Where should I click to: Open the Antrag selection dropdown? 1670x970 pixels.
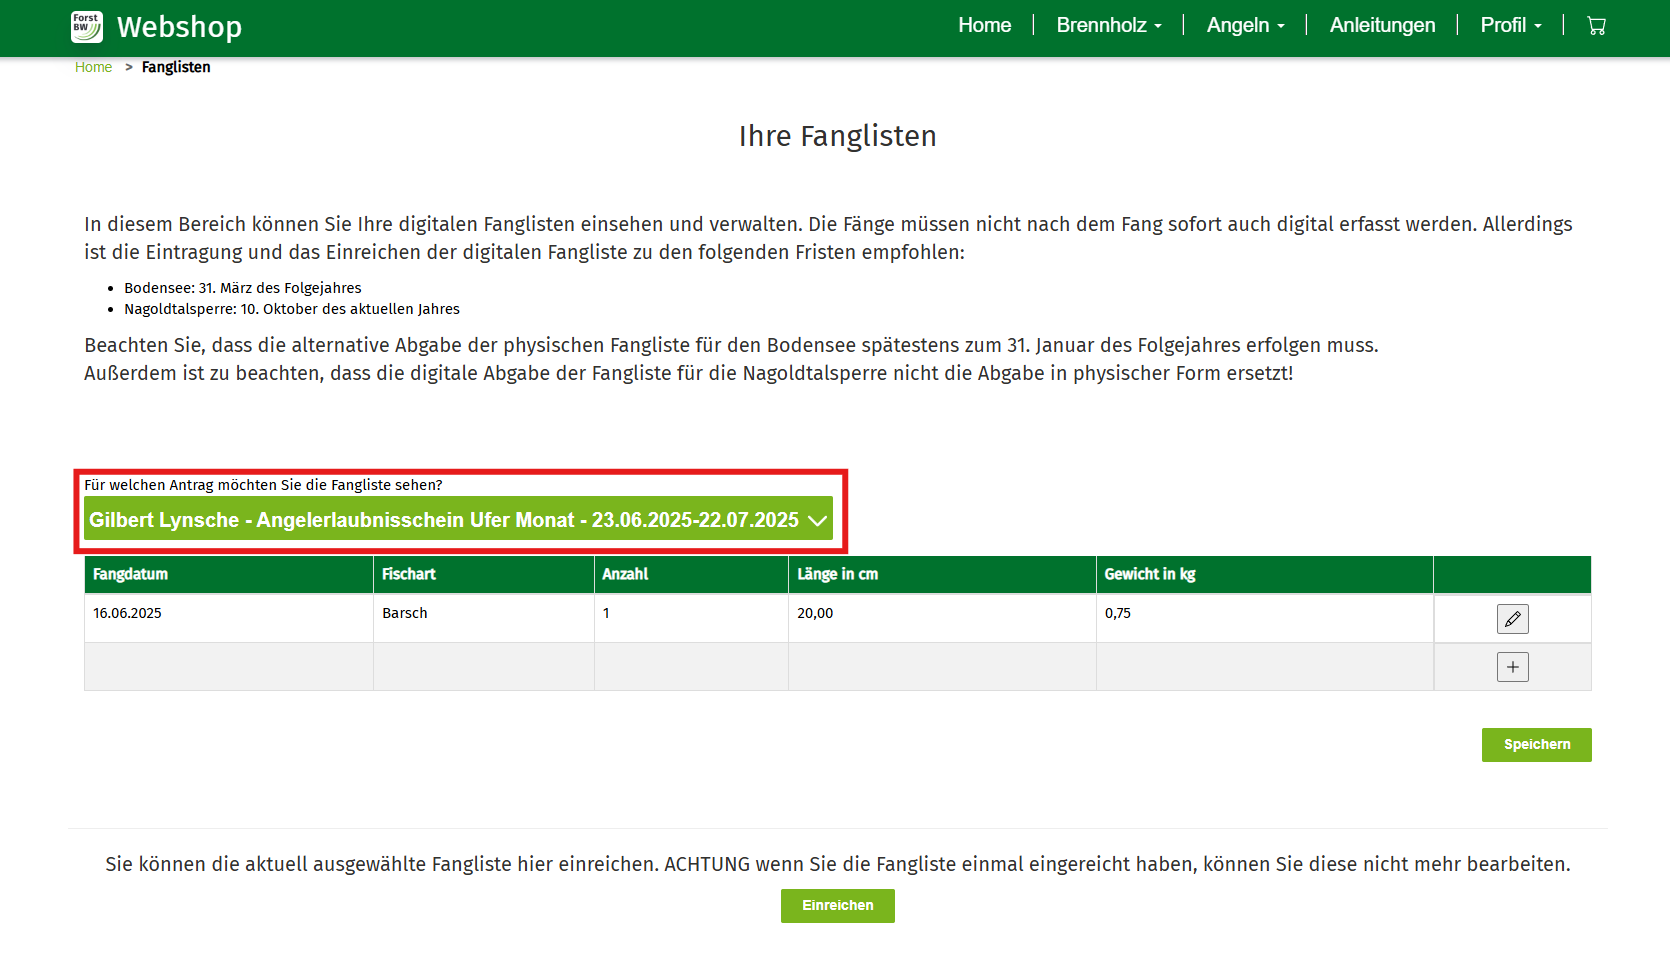click(x=458, y=520)
